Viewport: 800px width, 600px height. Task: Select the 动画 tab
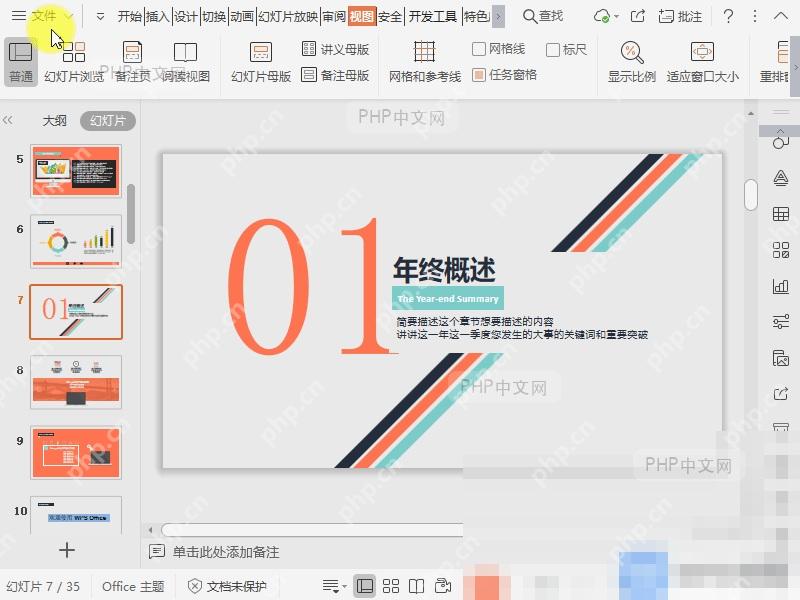[242, 17]
